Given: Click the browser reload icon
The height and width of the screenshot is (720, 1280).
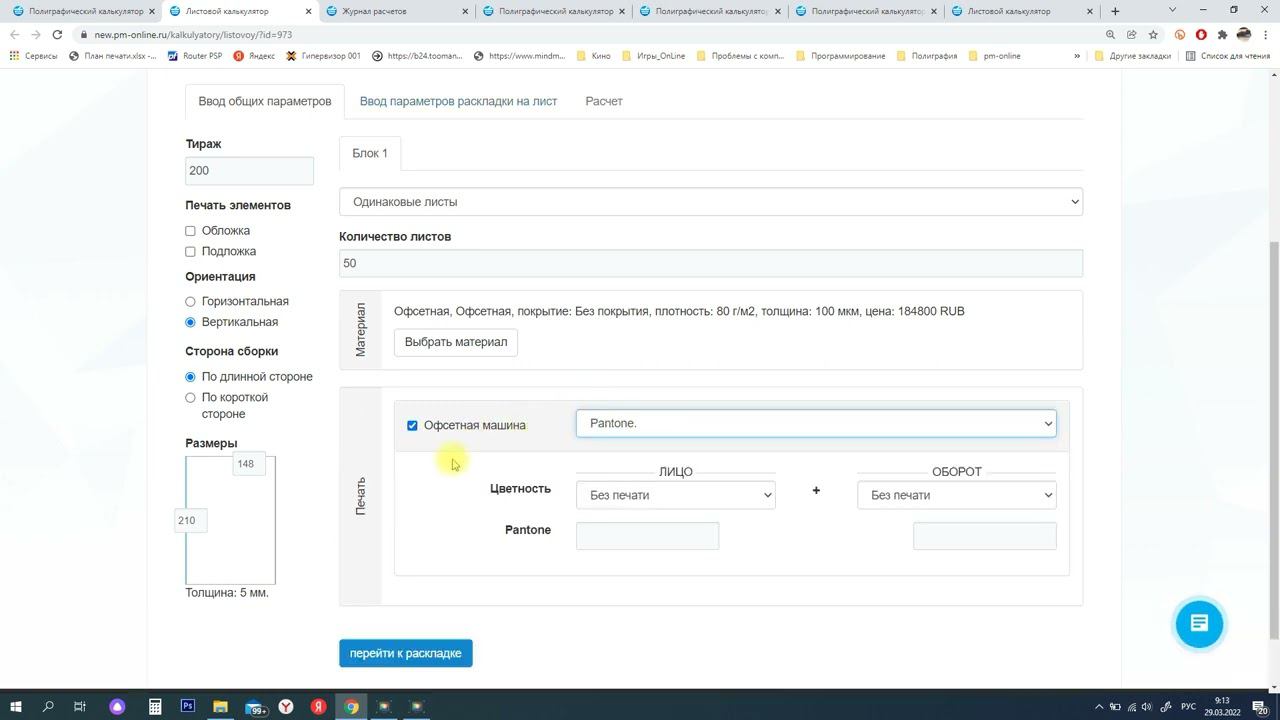Looking at the screenshot, I should 57,35.
